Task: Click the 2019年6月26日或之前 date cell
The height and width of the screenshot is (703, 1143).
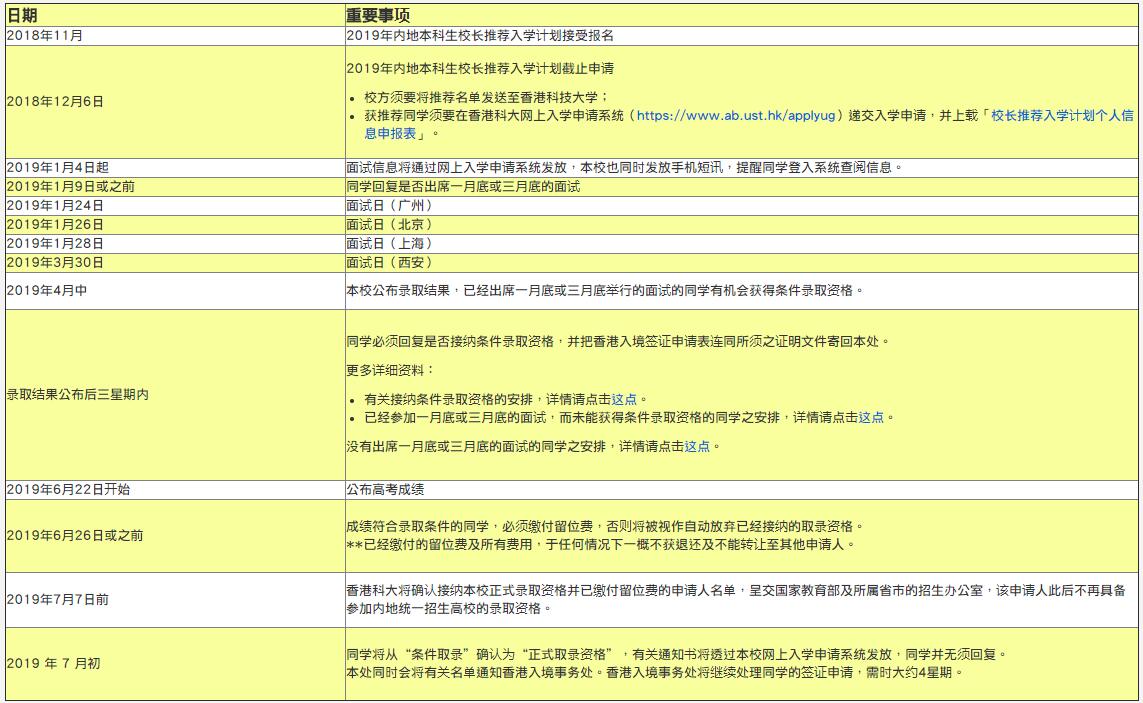Action: (75, 535)
